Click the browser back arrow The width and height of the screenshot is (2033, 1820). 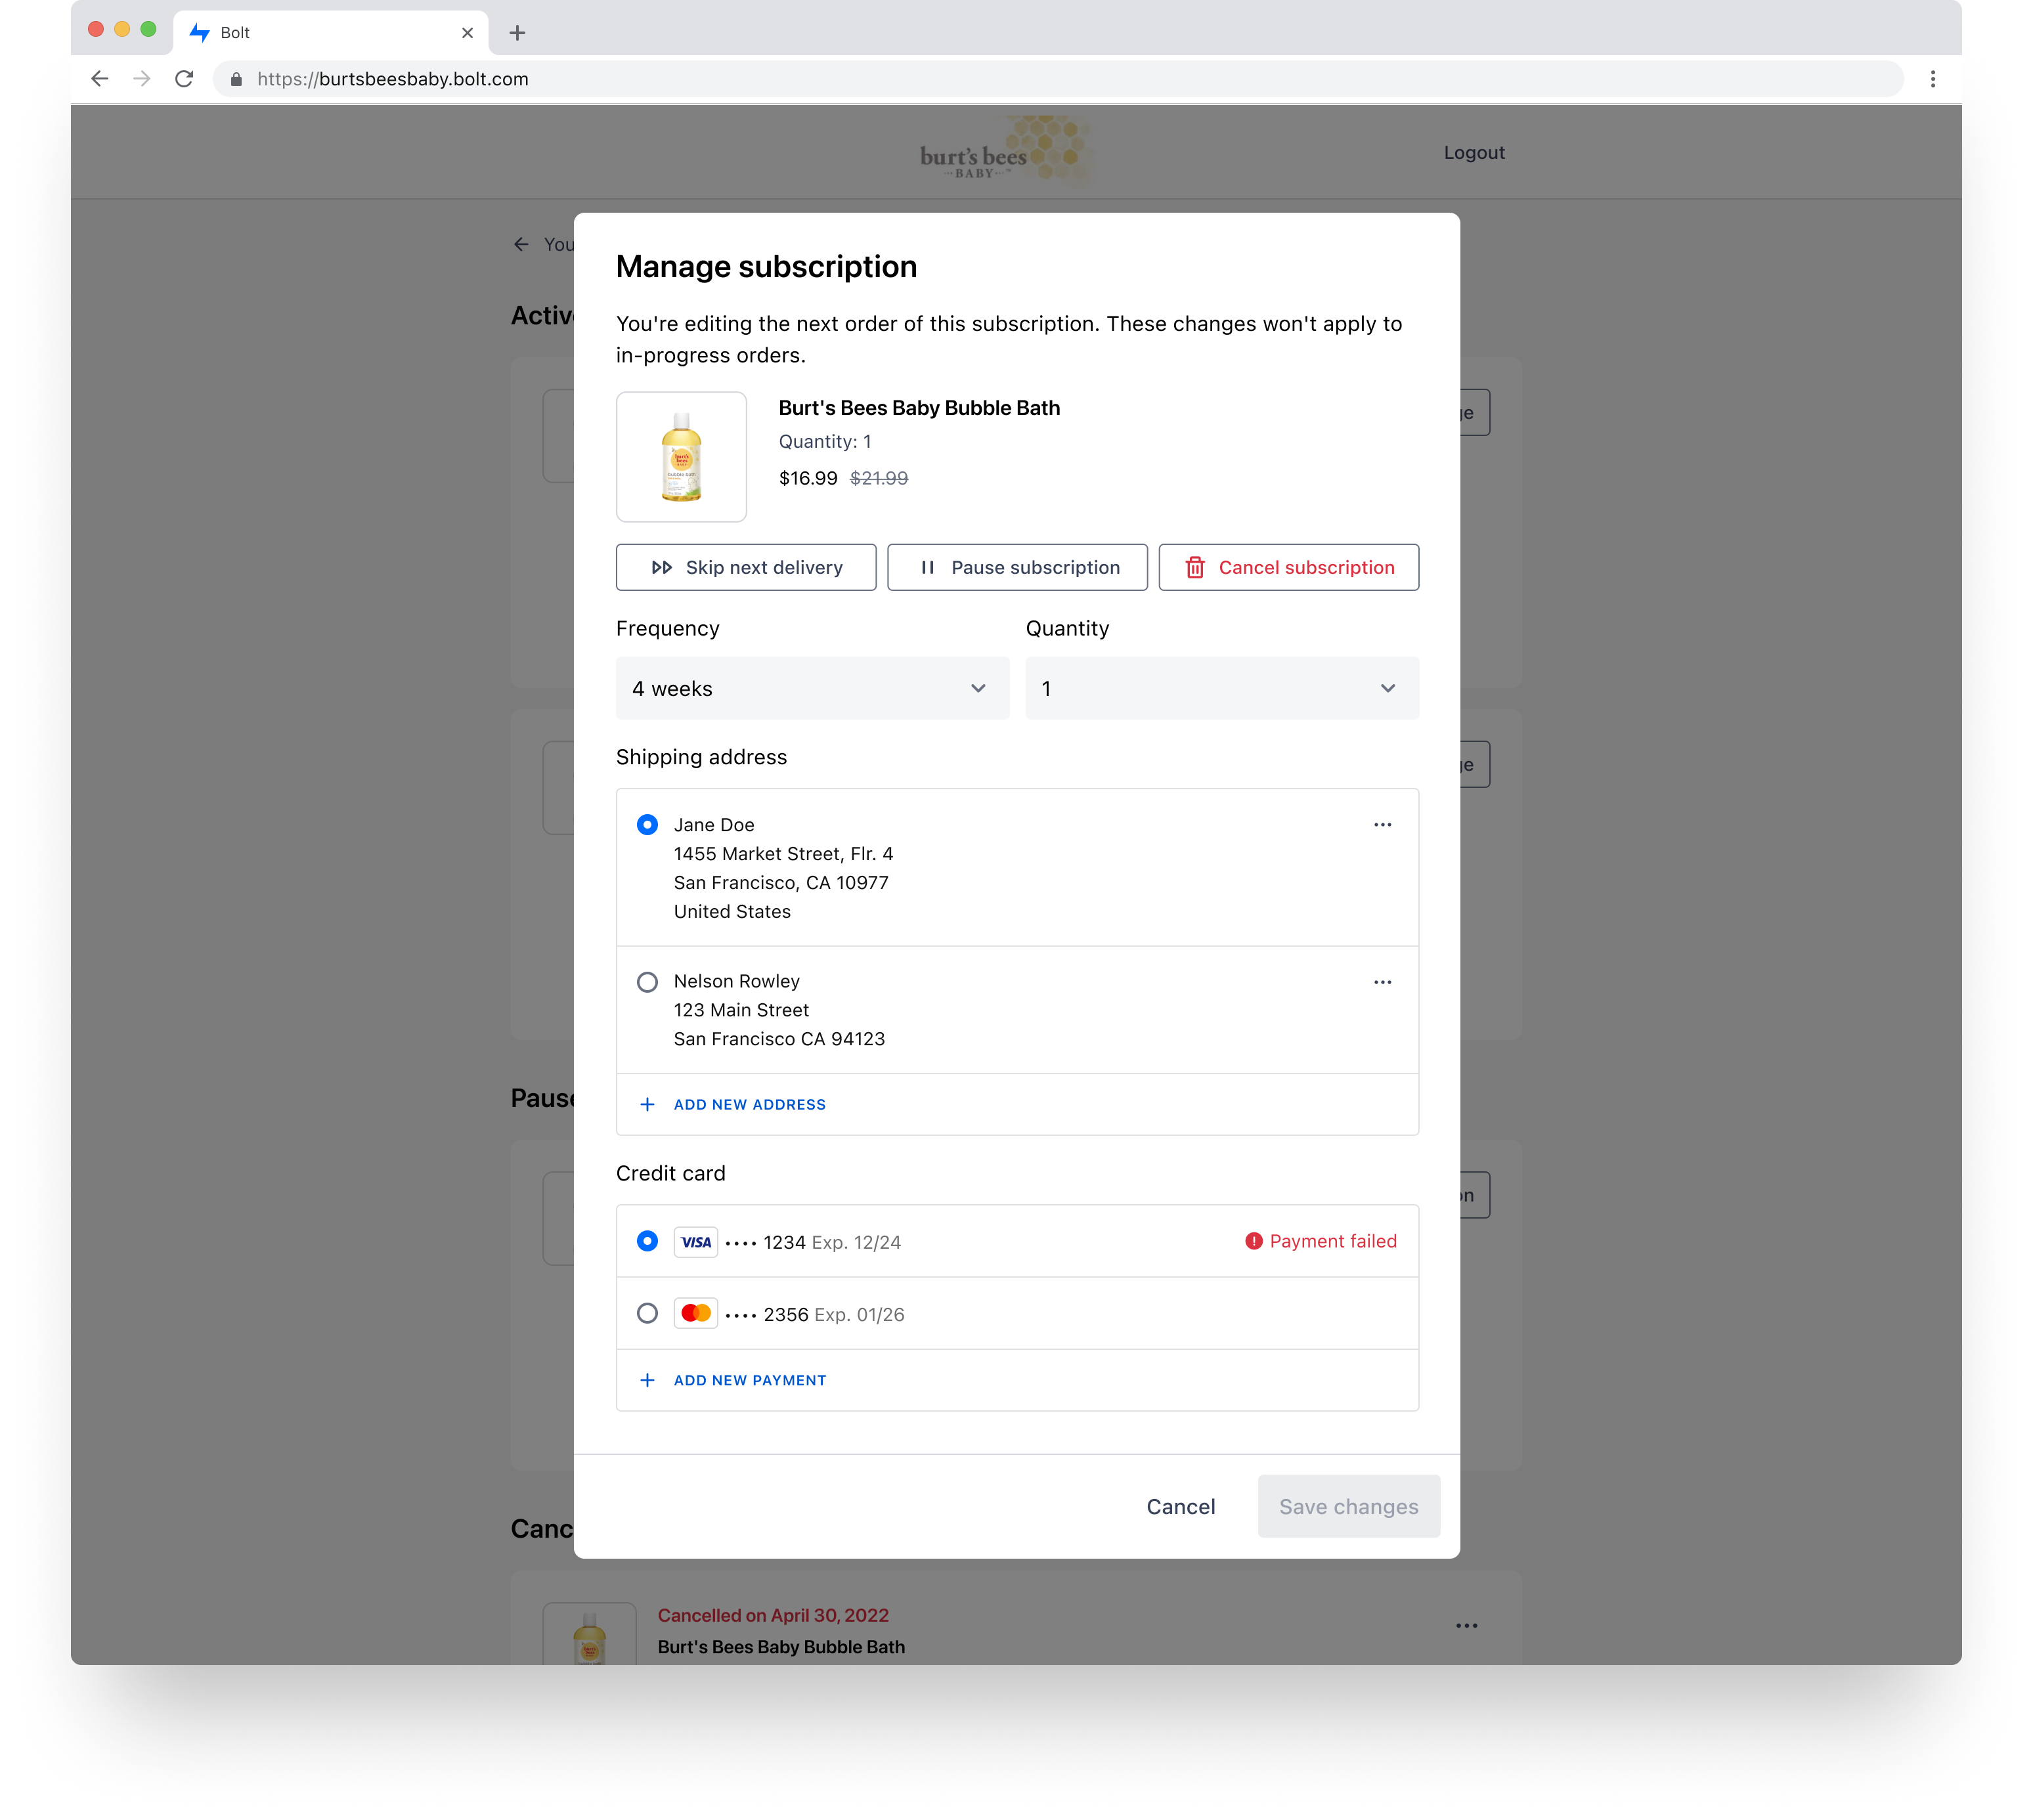pos(99,78)
